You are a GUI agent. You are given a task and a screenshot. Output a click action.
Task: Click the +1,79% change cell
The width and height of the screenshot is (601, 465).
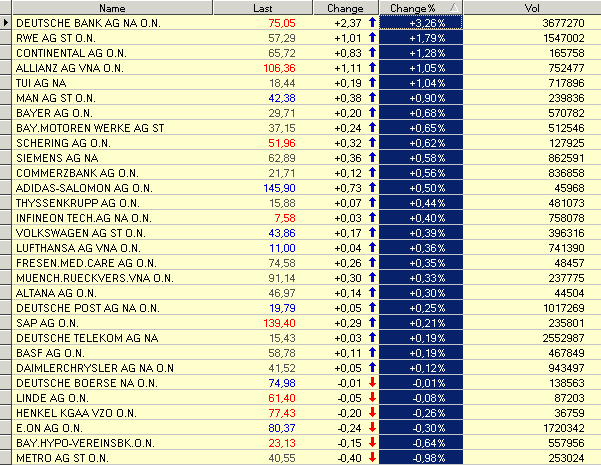421,38
